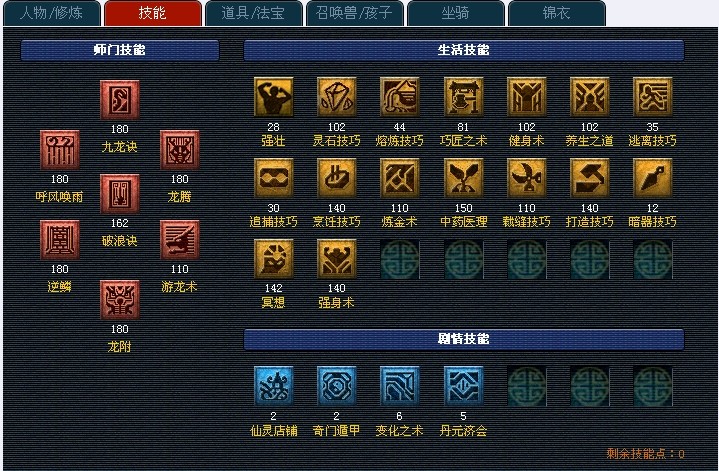719x471 pixels.
Task: Switch to the 坐骑 tab
Action: (x=455, y=13)
